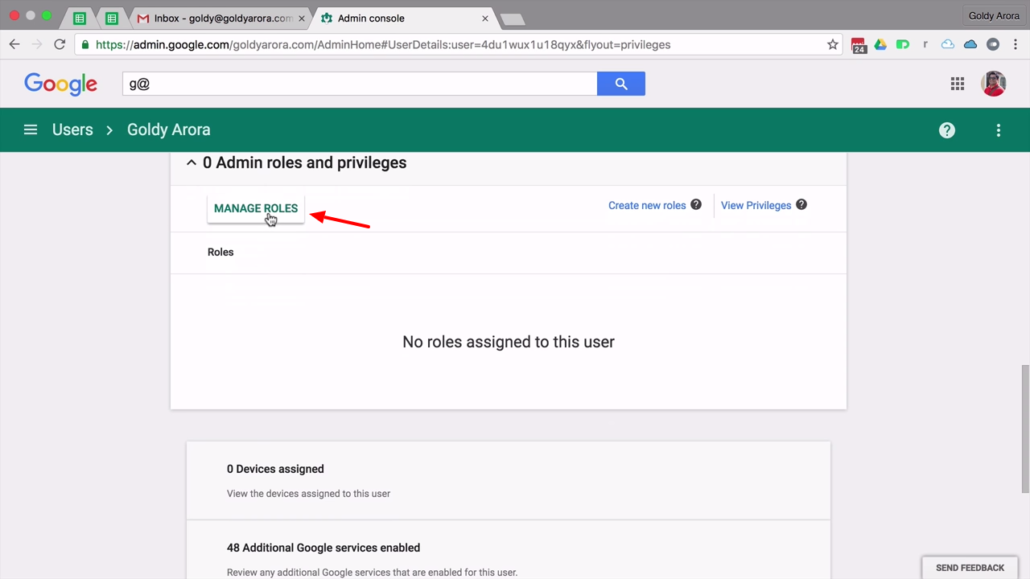Close the Admin console tab

point(485,18)
